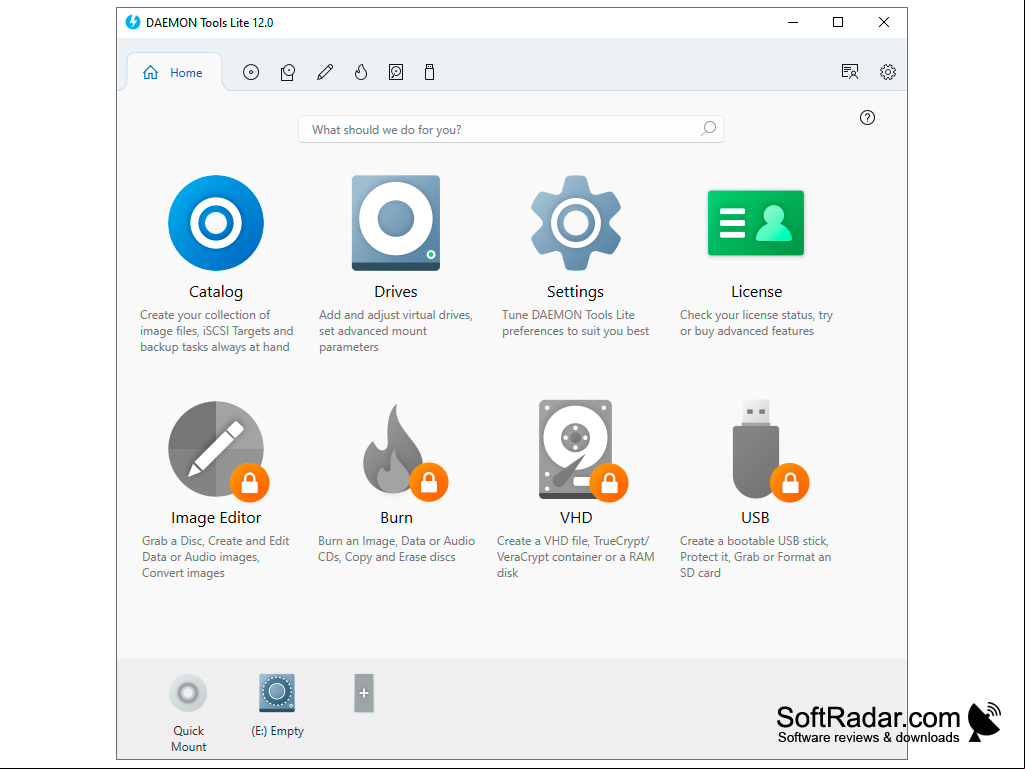Click 'Tune DAEMON Tools Lite preferences' description
Viewport: 1025px width, 769px height.
point(575,323)
